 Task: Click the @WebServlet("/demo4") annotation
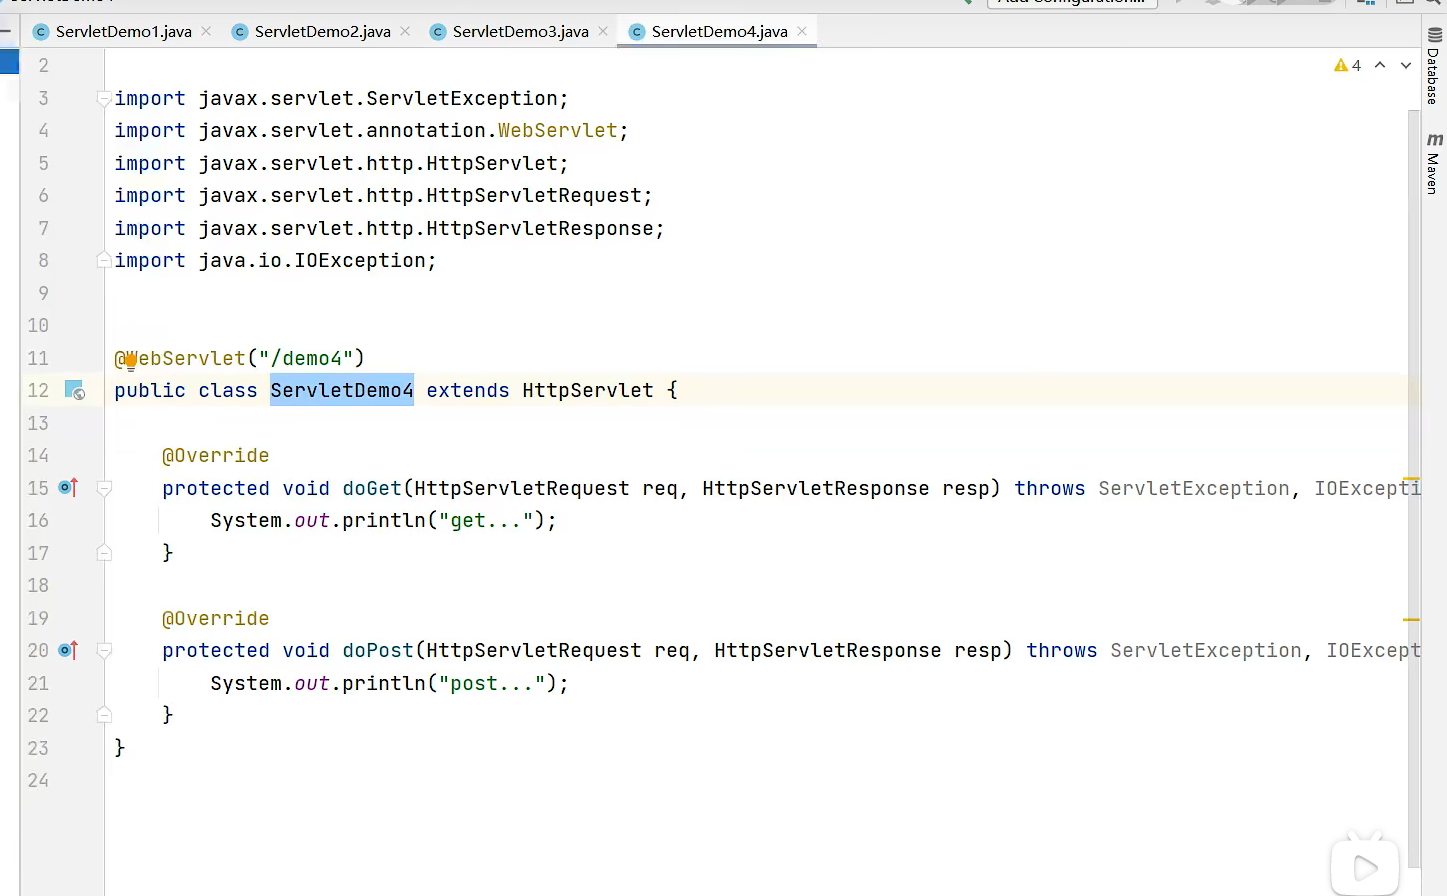click(x=240, y=358)
